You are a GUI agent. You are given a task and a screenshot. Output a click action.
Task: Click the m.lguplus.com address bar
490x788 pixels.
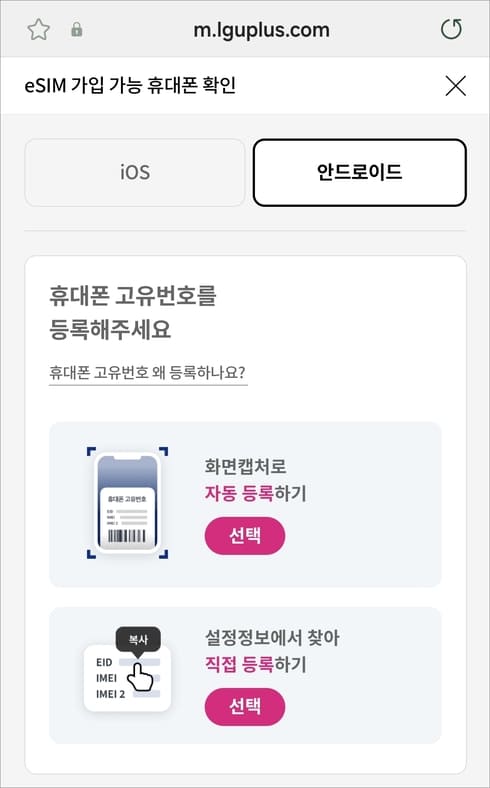click(261, 30)
